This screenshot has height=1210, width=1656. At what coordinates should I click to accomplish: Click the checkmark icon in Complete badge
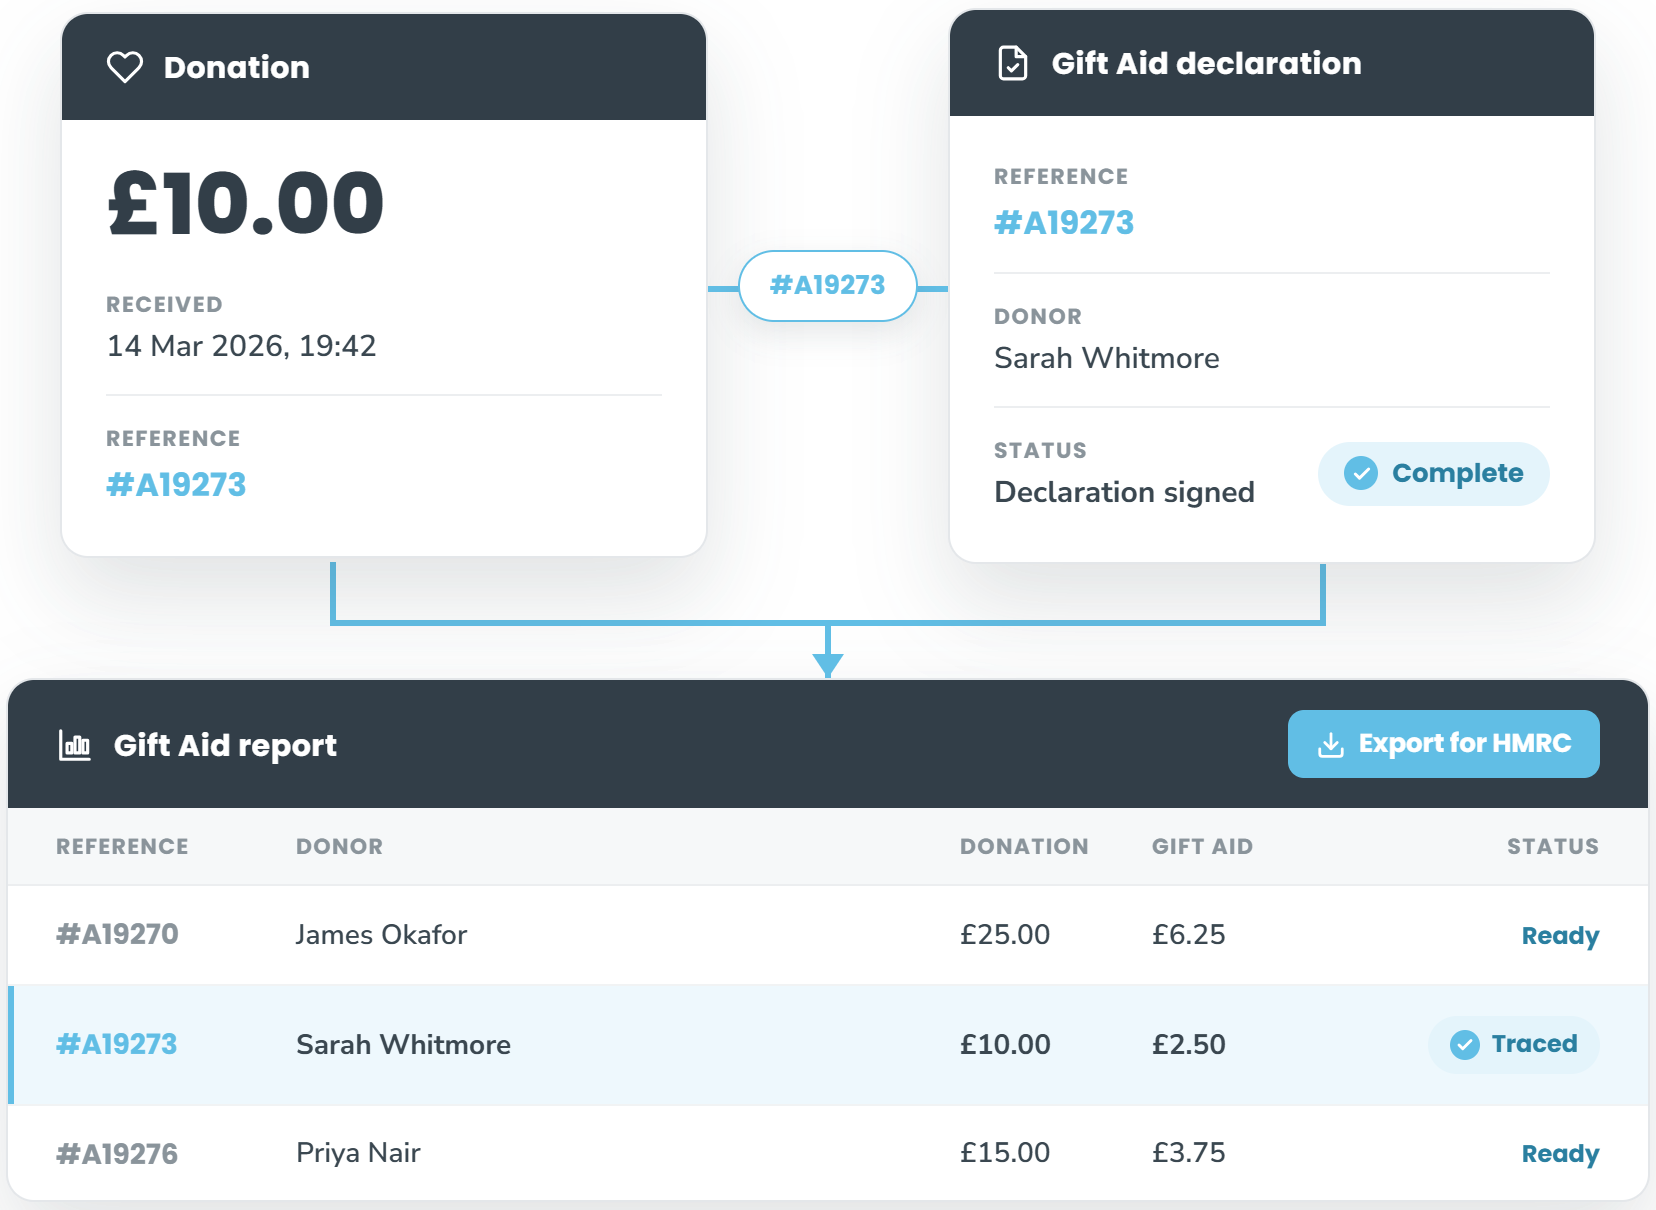pos(1361,473)
